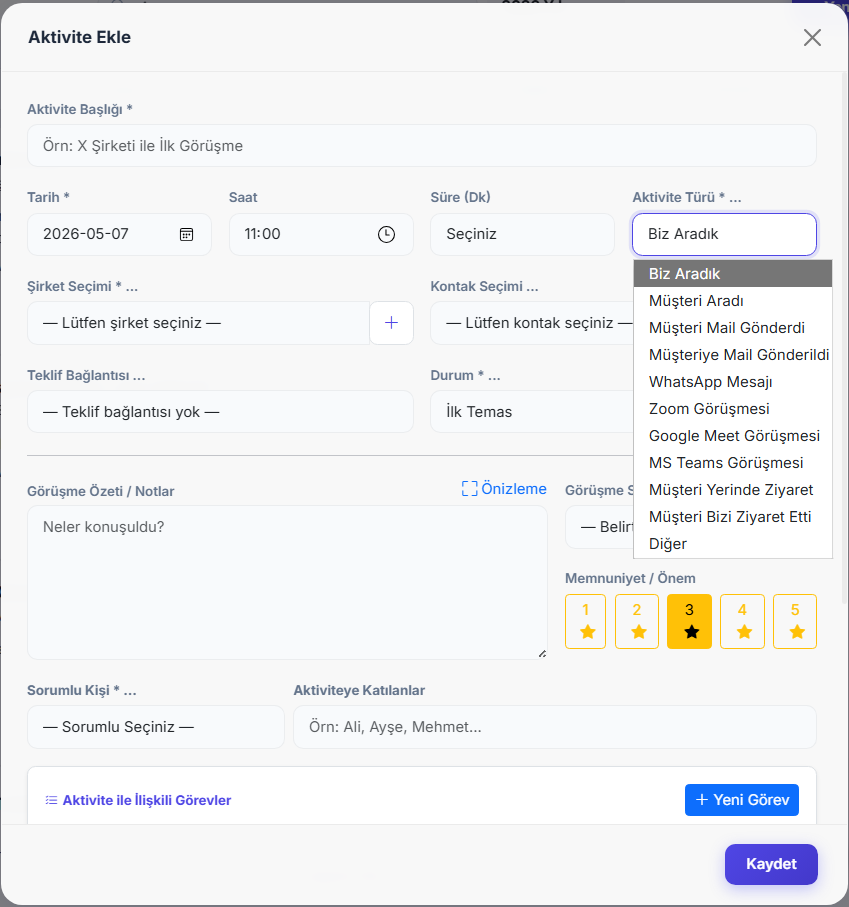Pick WhatsApp Mesajı from the list
Image resolution: width=849 pixels, height=907 pixels.
point(733,382)
